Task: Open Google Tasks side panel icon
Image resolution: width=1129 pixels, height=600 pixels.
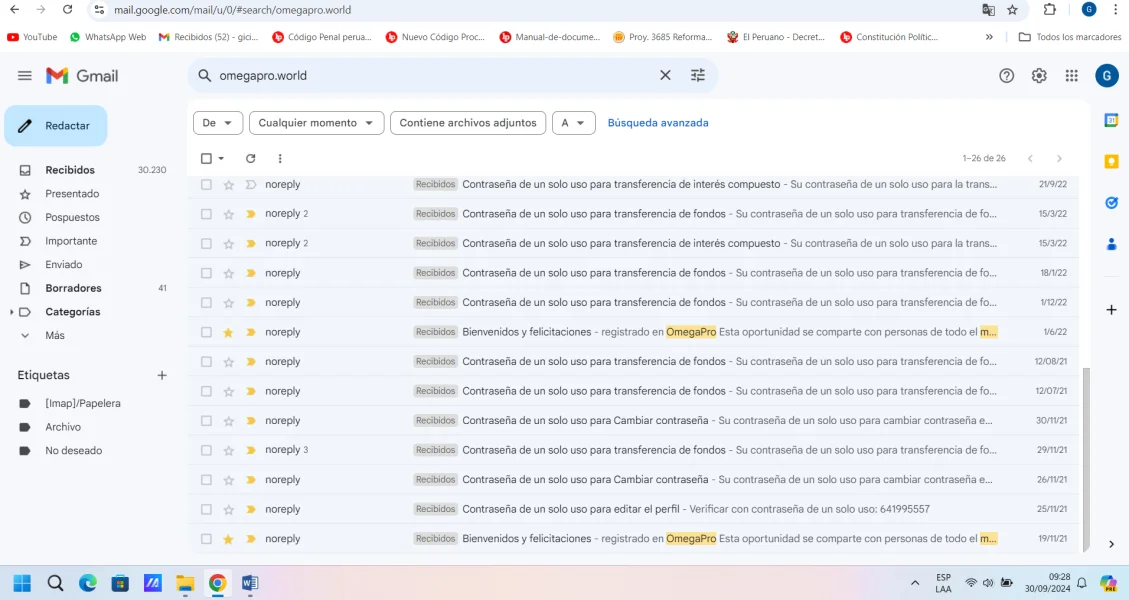Action: point(1112,203)
